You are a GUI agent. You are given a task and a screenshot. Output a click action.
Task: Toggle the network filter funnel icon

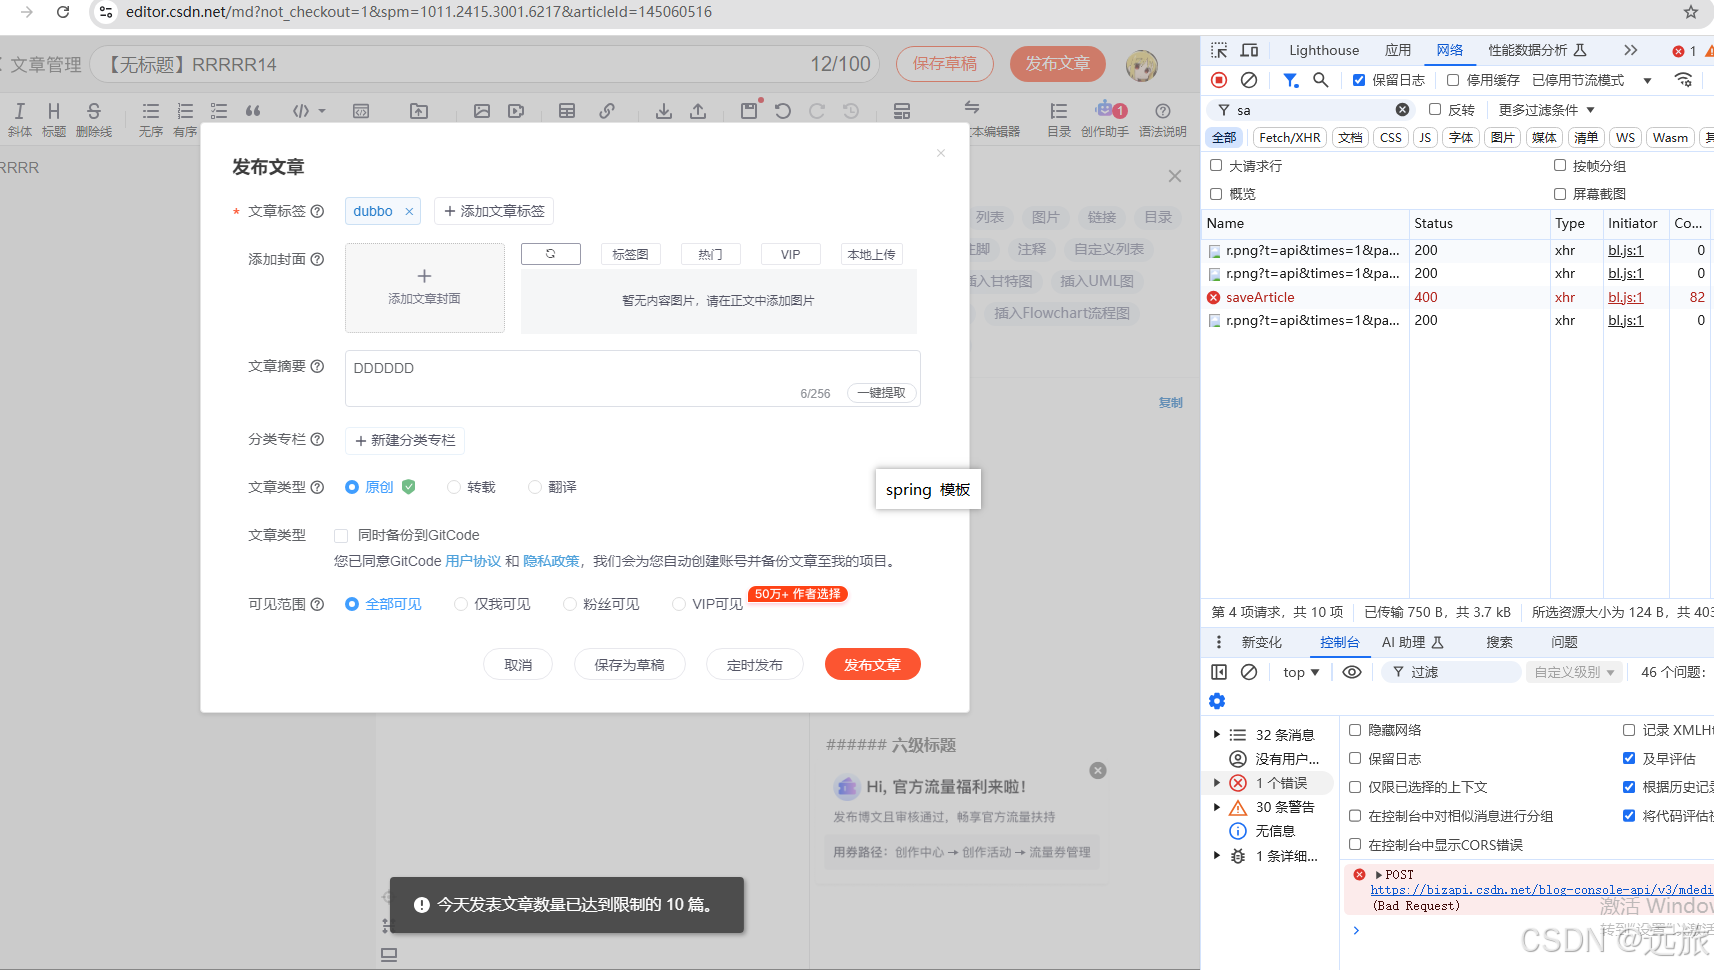(1291, 80)
